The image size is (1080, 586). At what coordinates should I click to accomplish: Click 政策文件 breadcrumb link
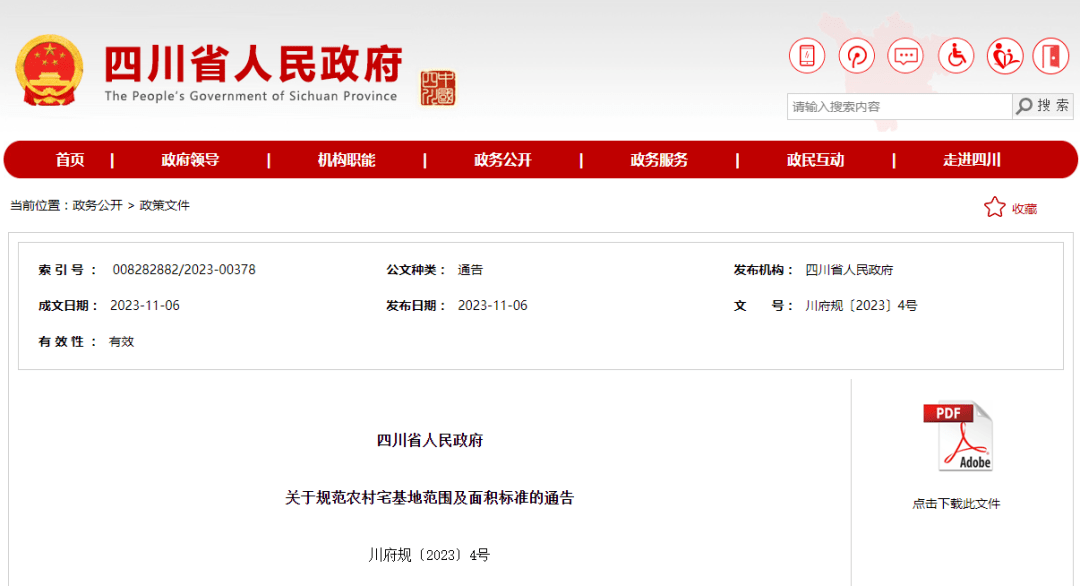[165, 205]
